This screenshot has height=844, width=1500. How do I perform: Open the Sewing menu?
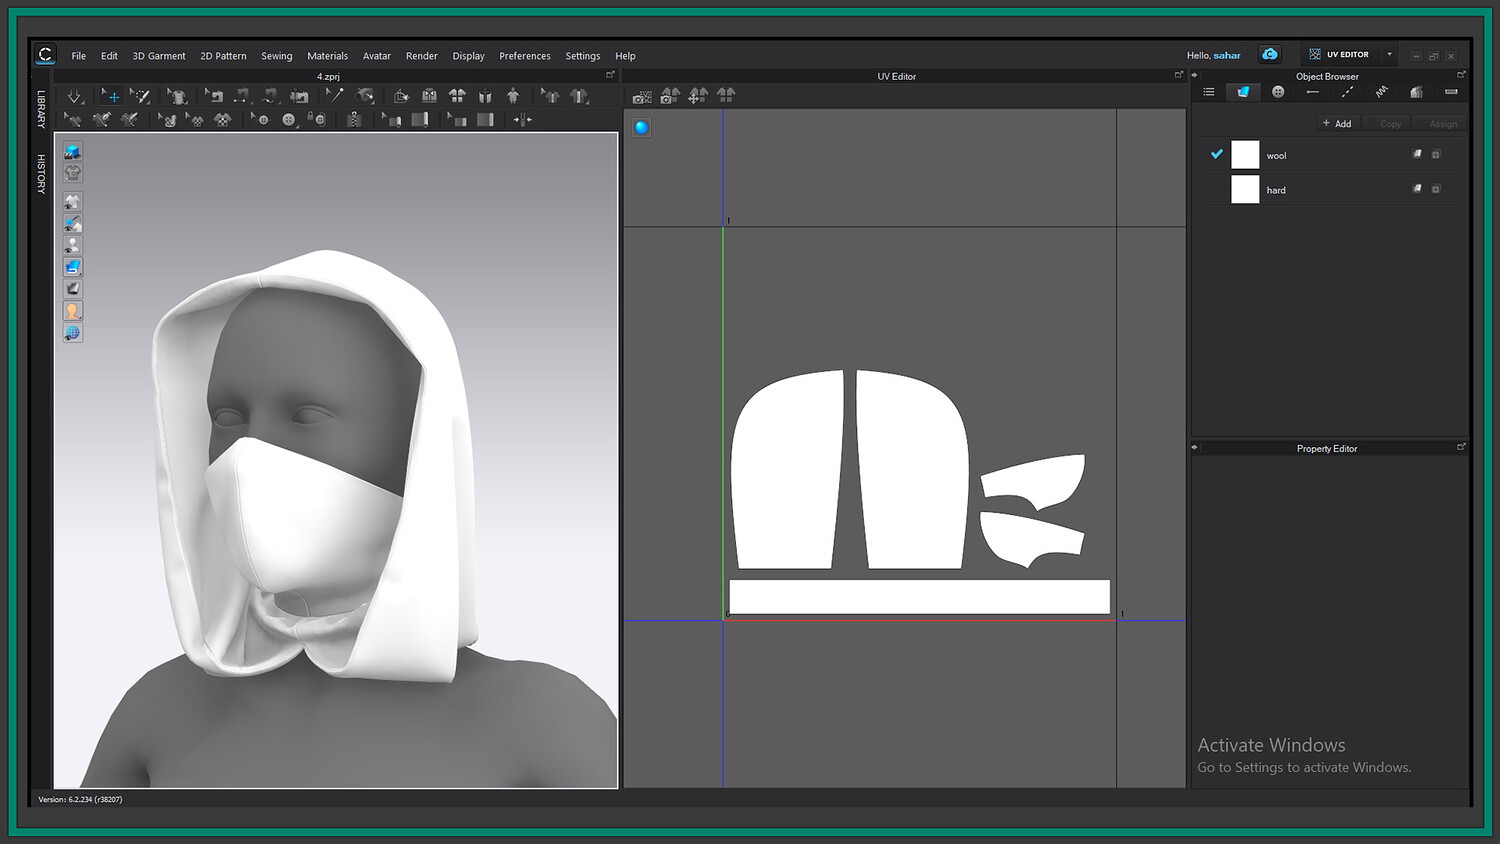(277, 56)
